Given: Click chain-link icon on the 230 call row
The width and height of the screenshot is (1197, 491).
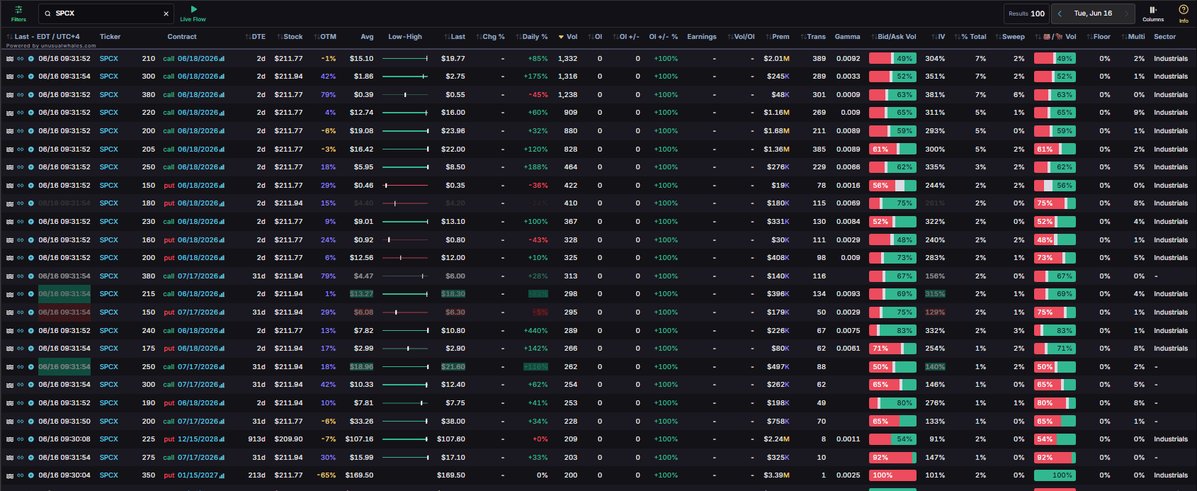Looking at the screenshot, I should point(21,221).
